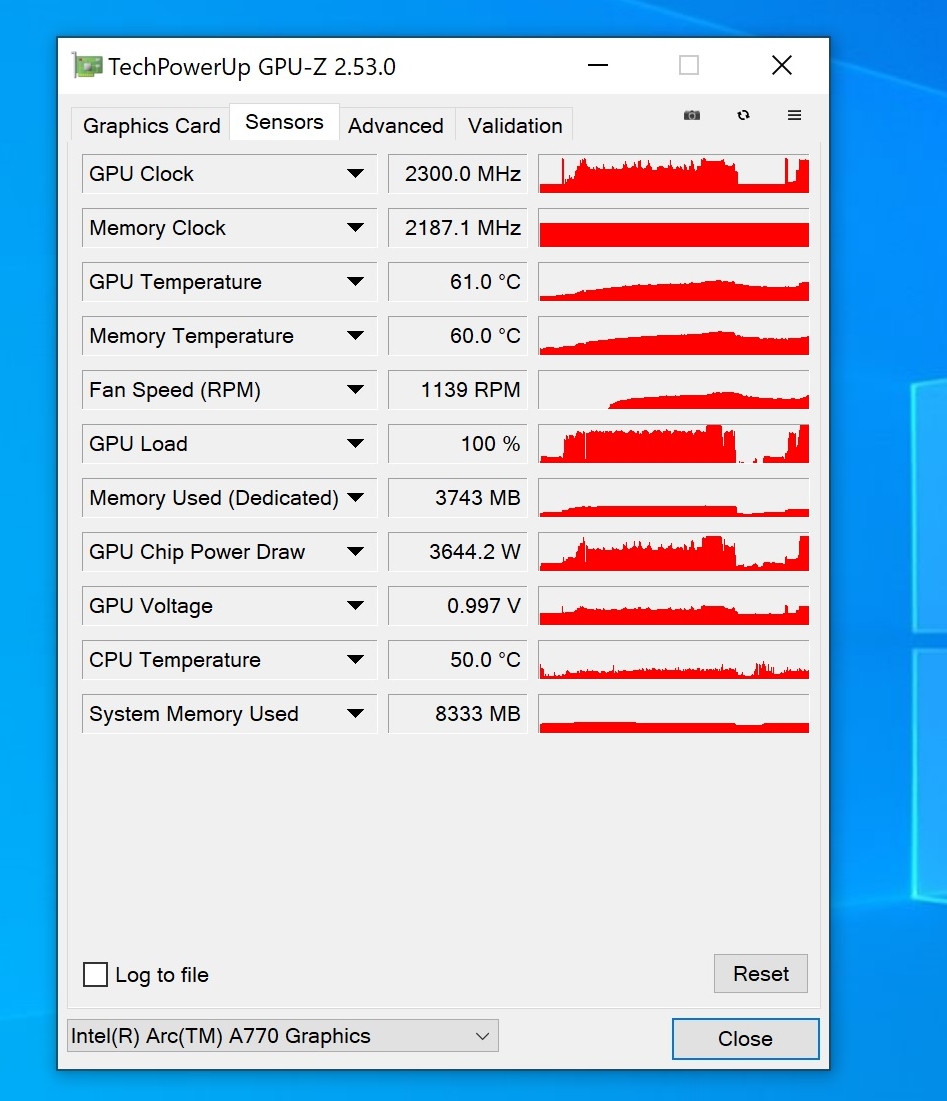
Task: Click the GPU-Z app icon in title bar
Action: coord(87,66)
